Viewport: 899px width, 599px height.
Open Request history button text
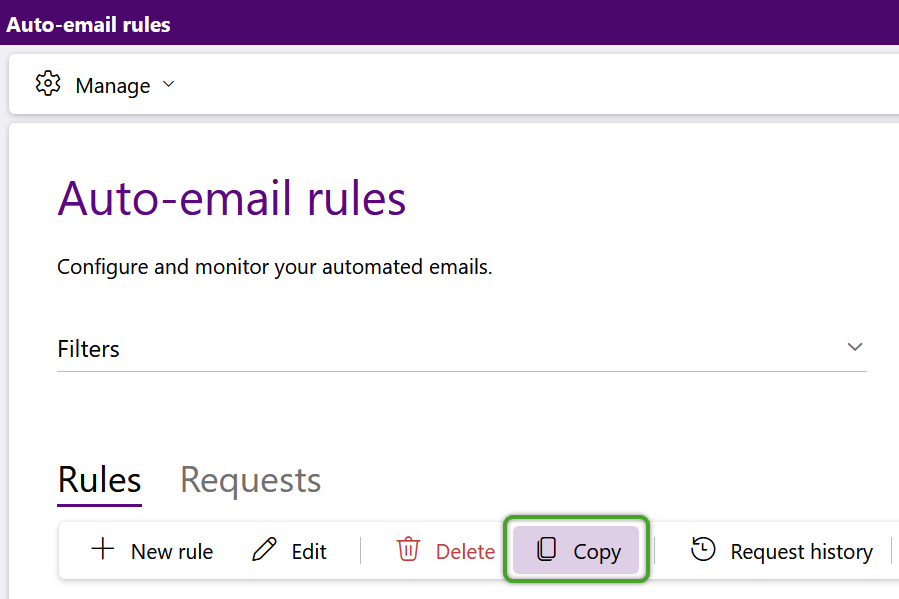tap(802, 551)
